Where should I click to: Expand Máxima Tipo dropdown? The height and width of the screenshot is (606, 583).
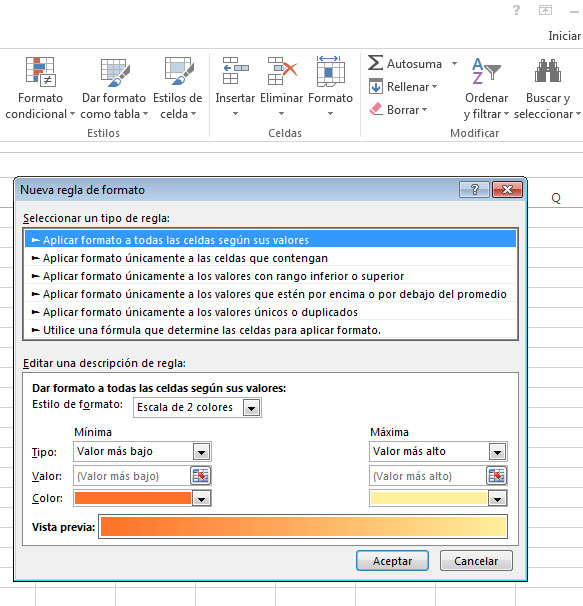498,452
